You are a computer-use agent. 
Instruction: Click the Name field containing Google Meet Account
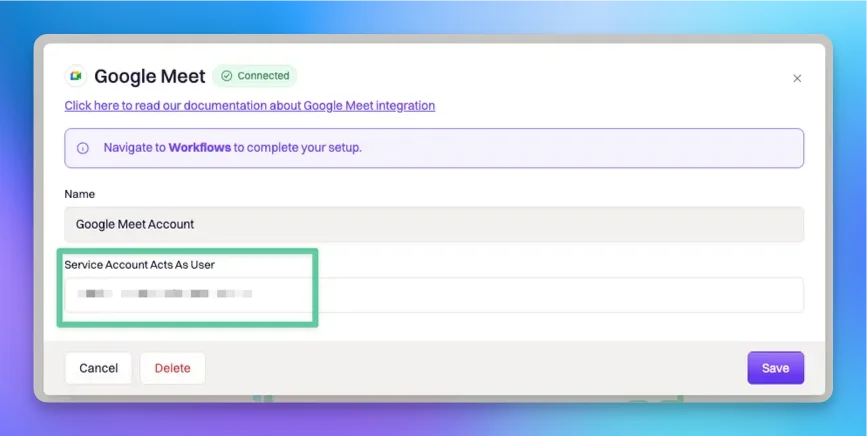tap(434, 224)
